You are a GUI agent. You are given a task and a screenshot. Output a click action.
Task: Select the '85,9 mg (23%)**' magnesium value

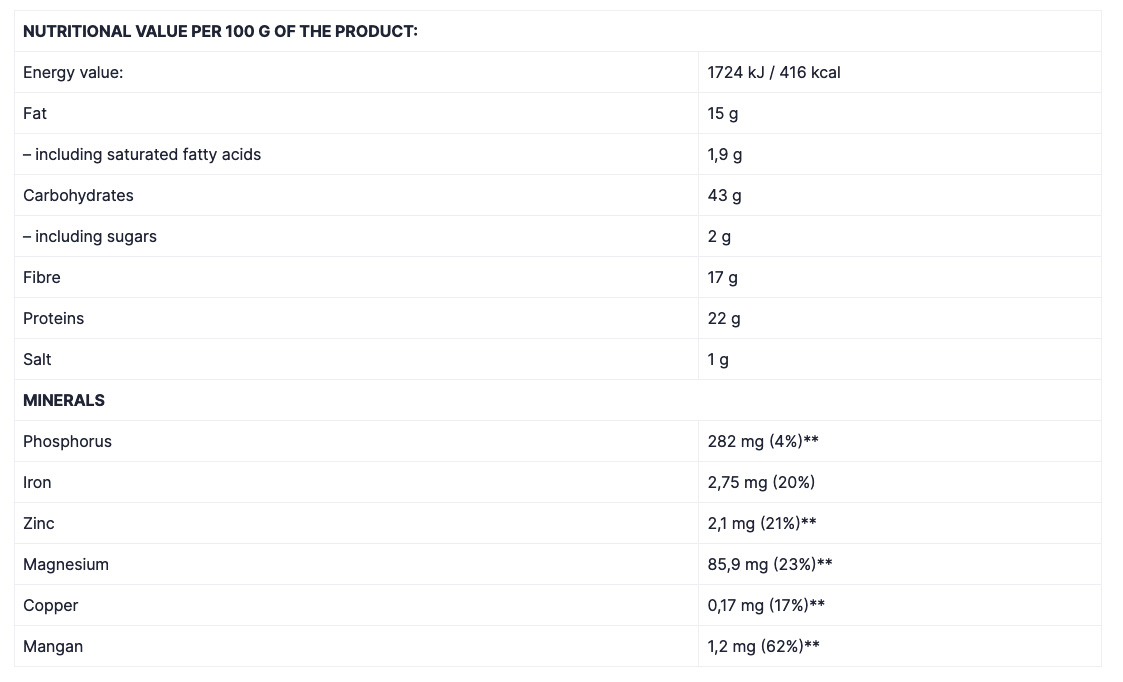coord(770,565)
